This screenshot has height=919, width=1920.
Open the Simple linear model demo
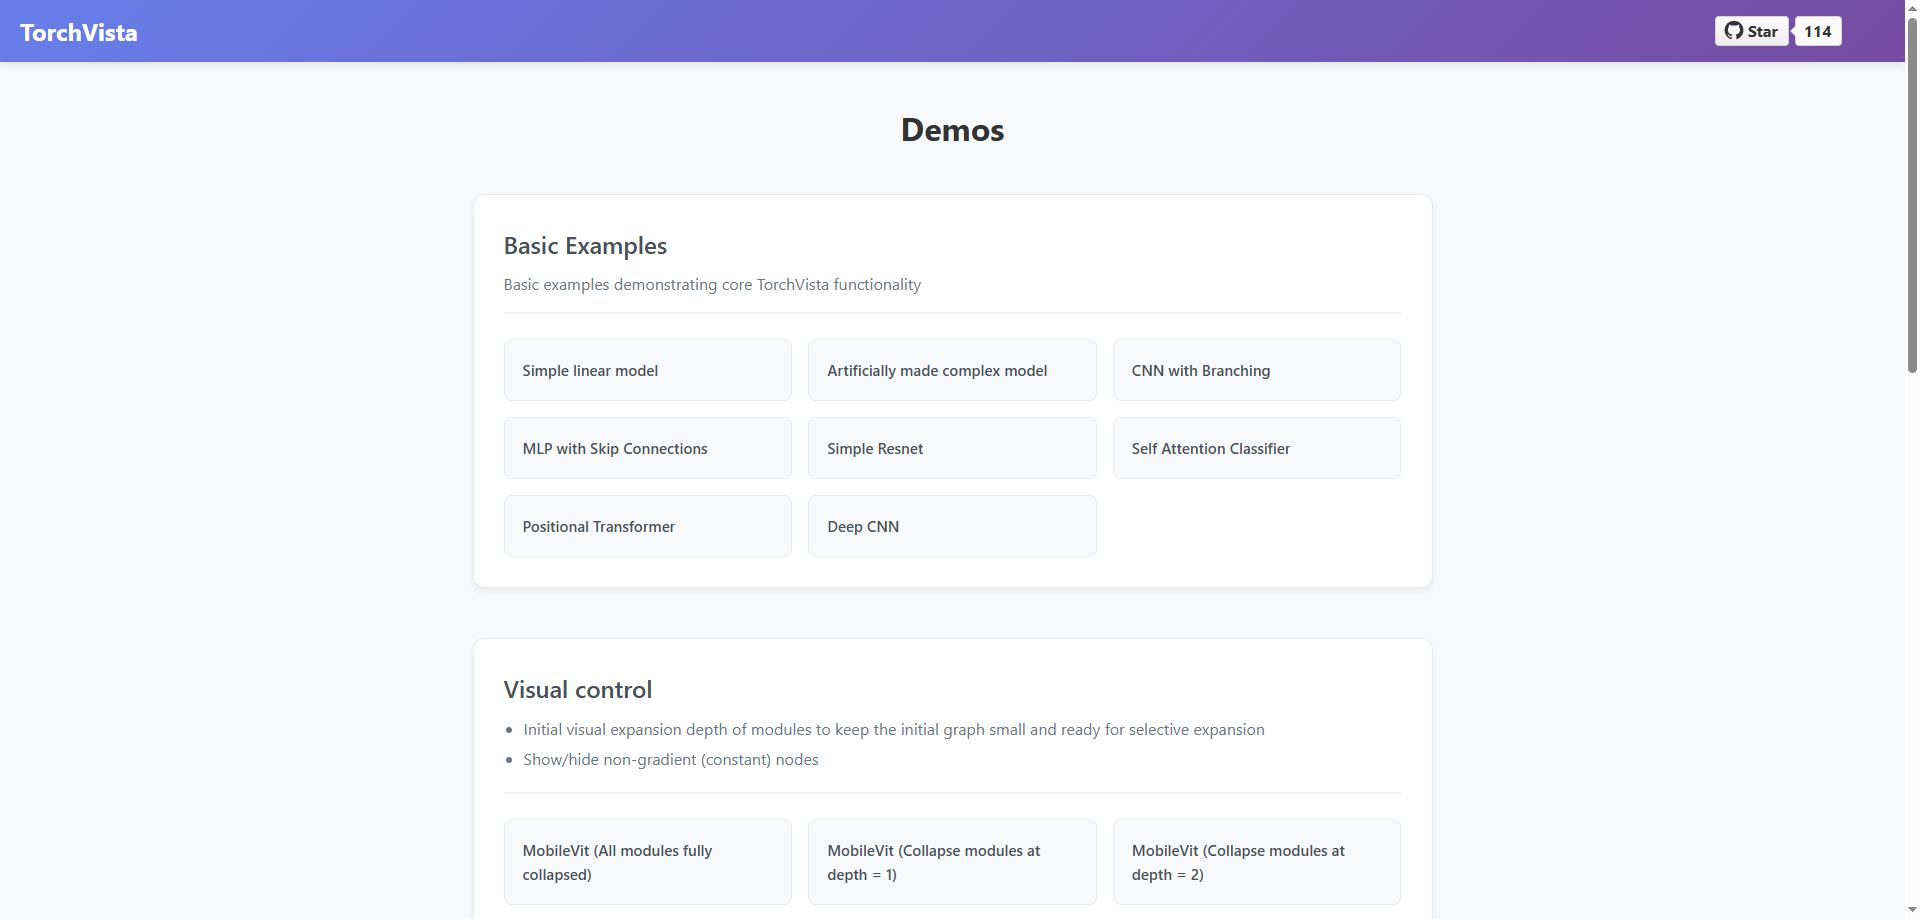tap(647, 370)
